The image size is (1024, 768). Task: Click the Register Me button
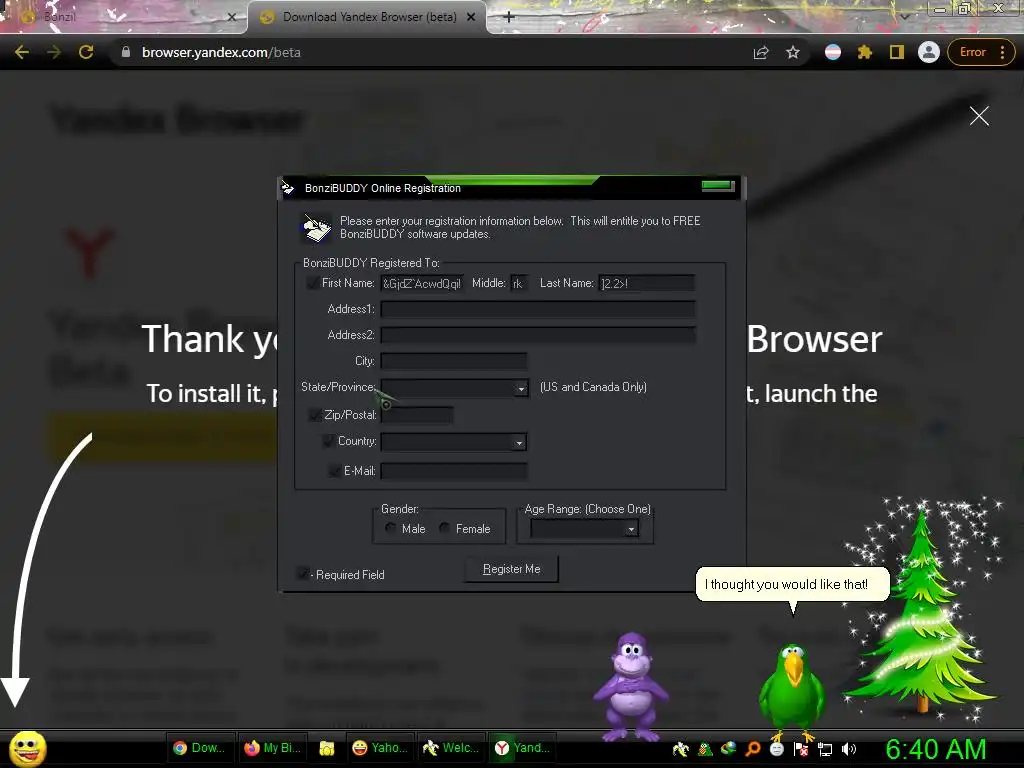tap(511, 569)
